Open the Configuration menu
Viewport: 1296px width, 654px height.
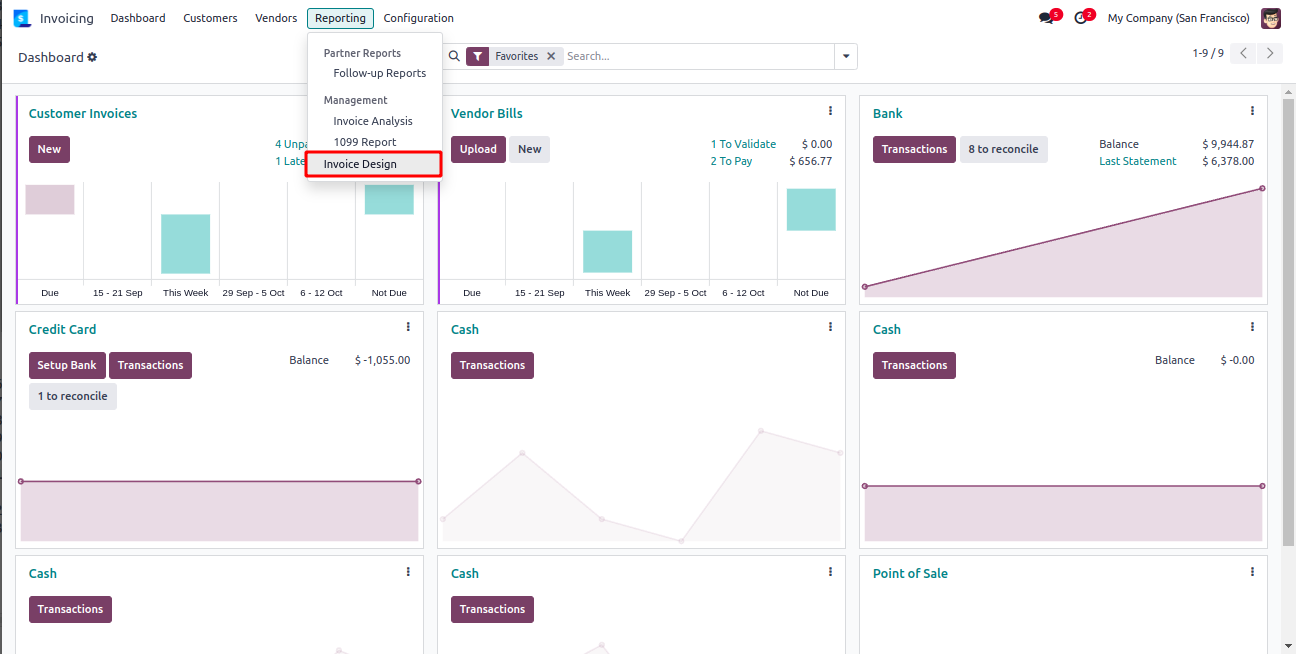(418, 18)
